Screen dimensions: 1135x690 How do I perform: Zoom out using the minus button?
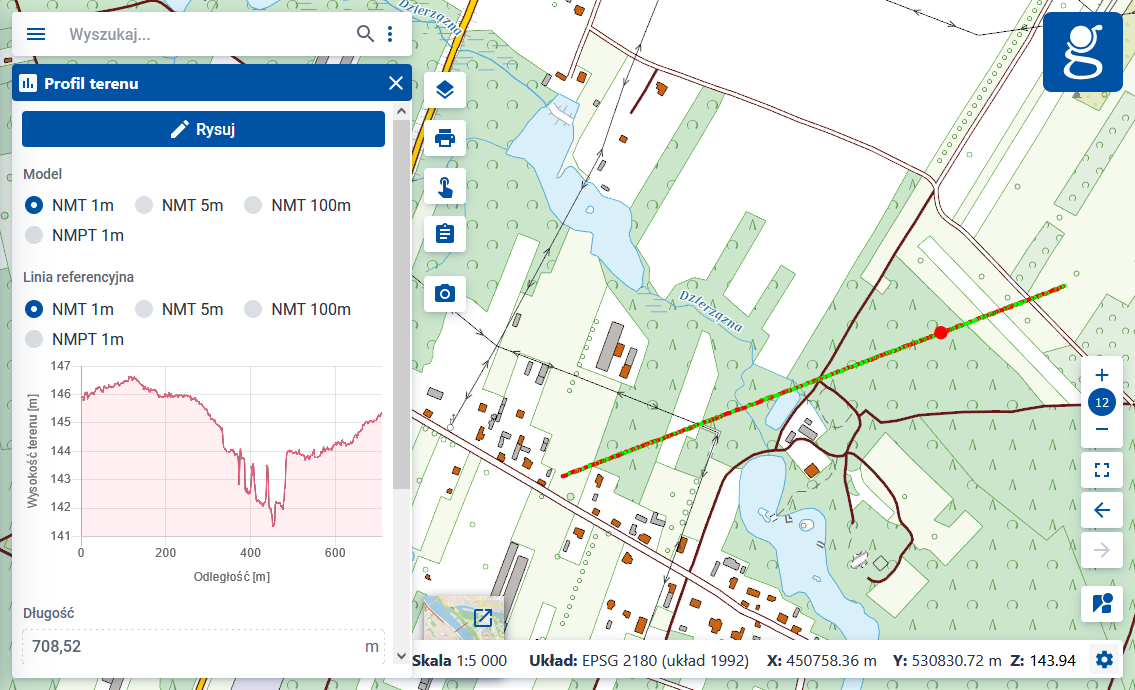point(1102,430)
